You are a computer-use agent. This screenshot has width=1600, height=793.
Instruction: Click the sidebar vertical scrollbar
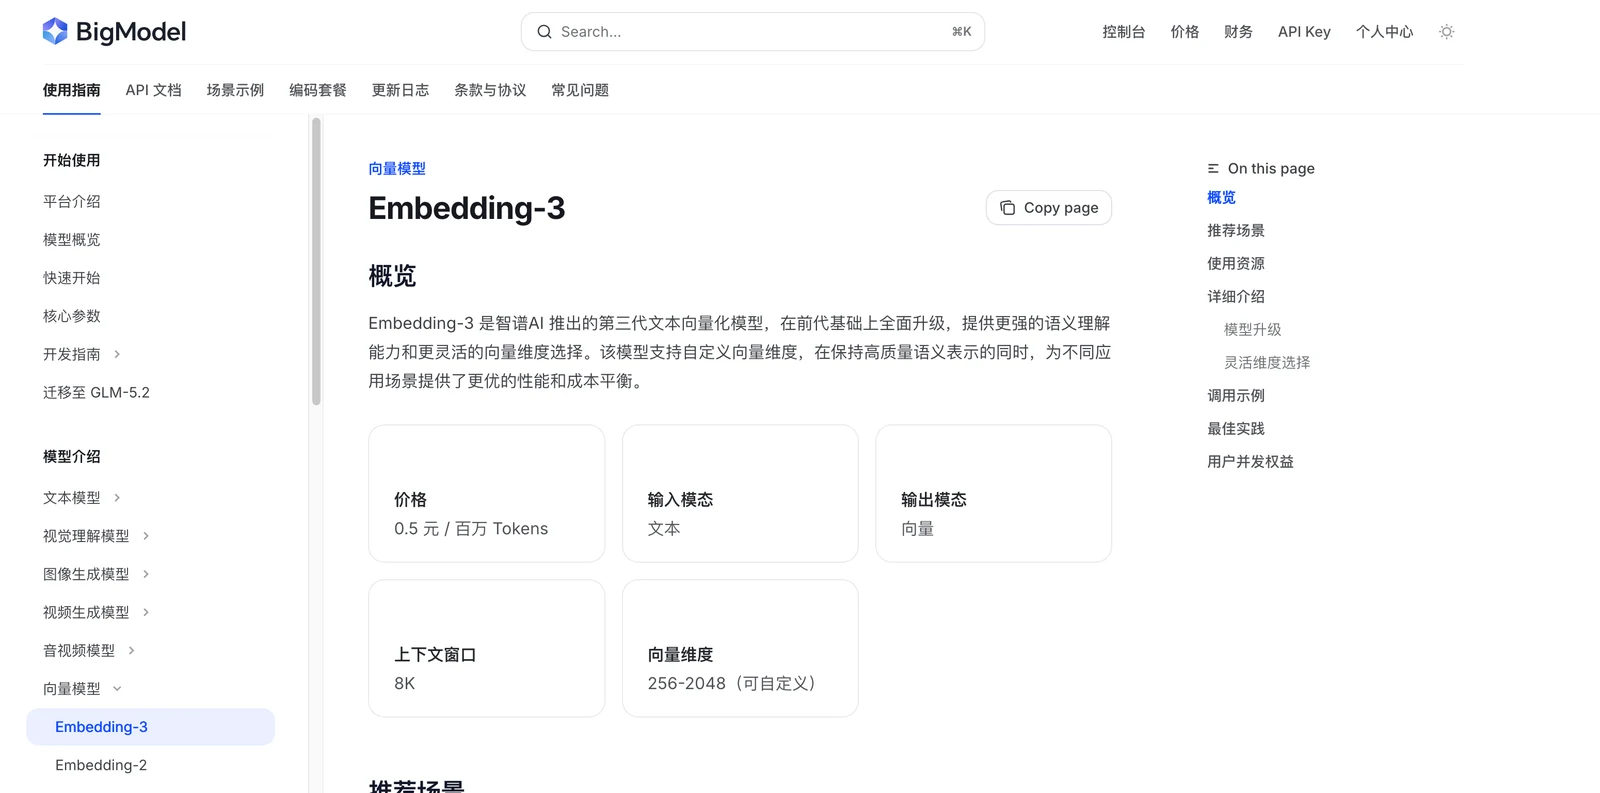(x=316, y=262)
